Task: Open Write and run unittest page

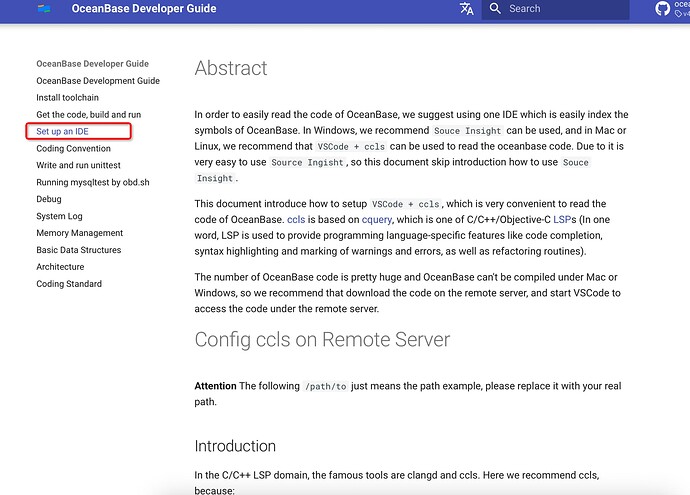Action: tap(78, 165)
